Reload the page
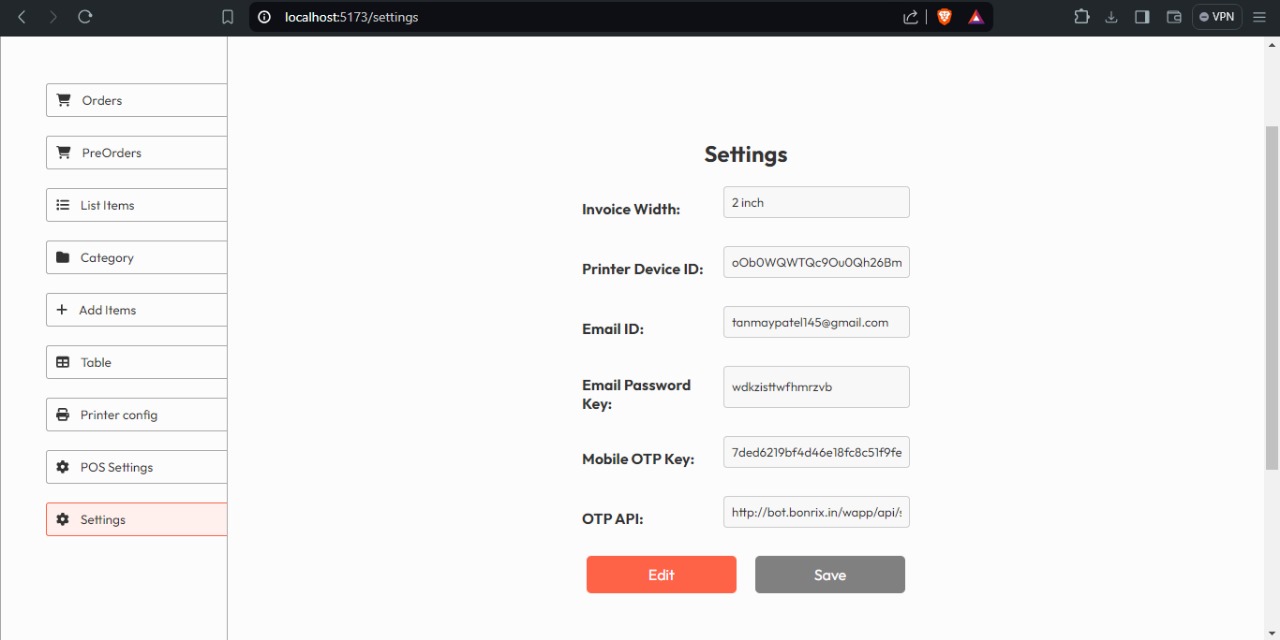 (85, 17)
